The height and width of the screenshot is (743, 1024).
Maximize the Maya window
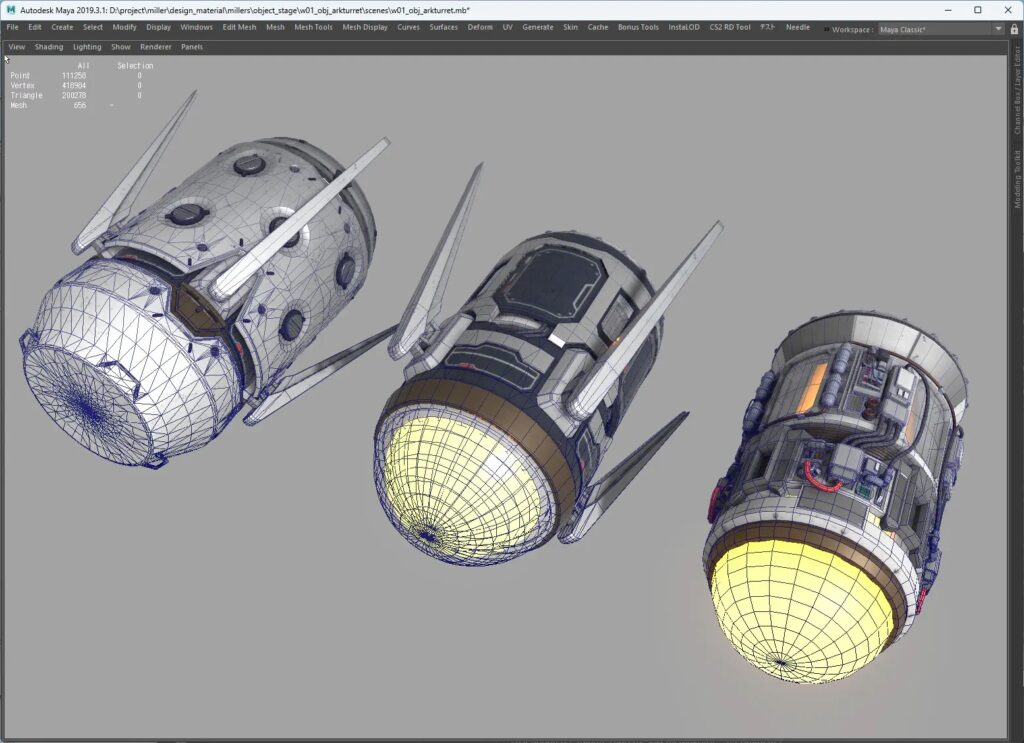click(977, 9)
